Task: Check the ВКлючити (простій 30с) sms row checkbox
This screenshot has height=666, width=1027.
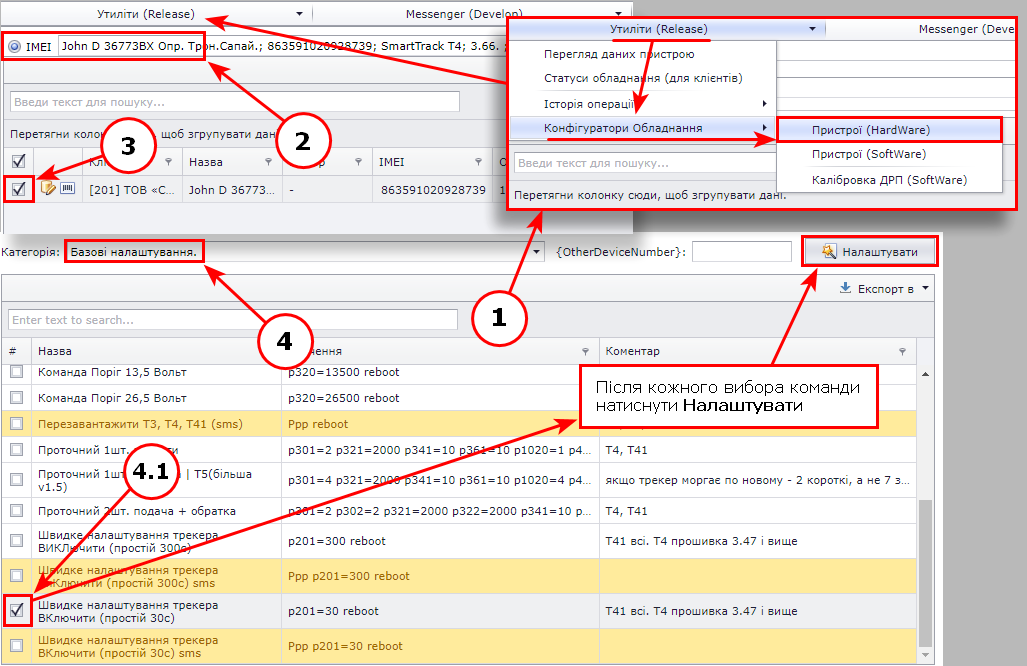Action: (16, 646)
